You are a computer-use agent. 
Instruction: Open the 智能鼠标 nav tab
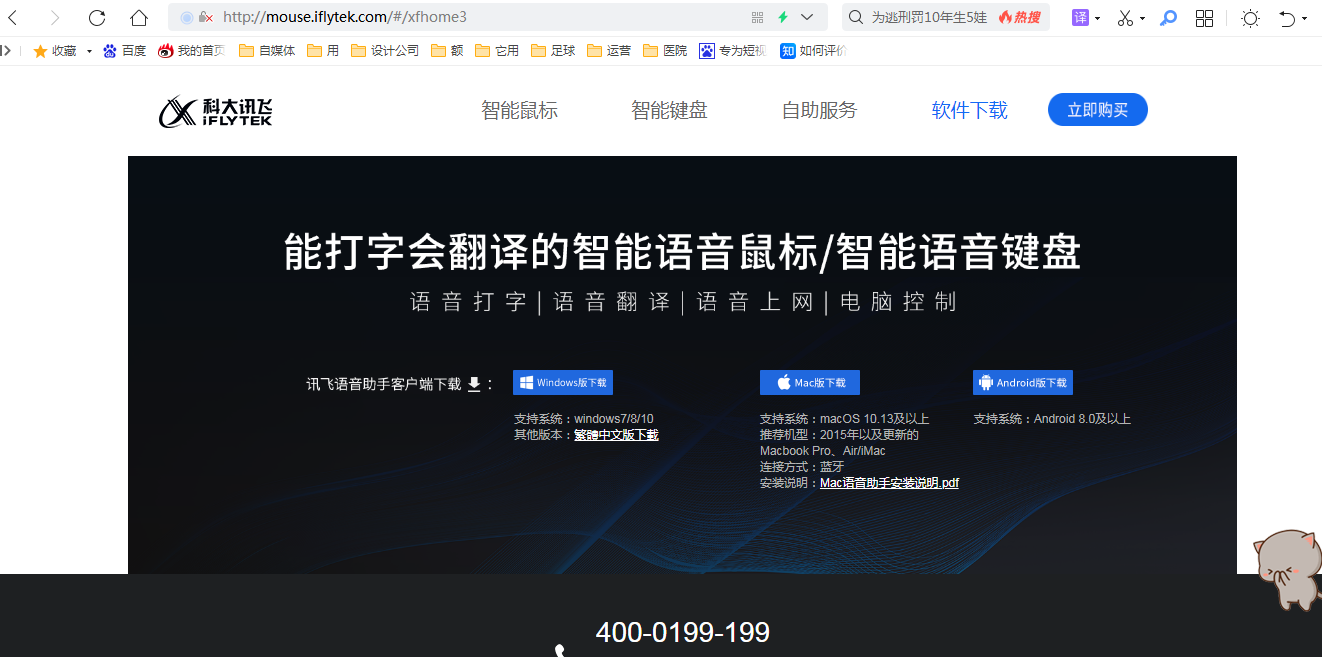click(519, 110)
